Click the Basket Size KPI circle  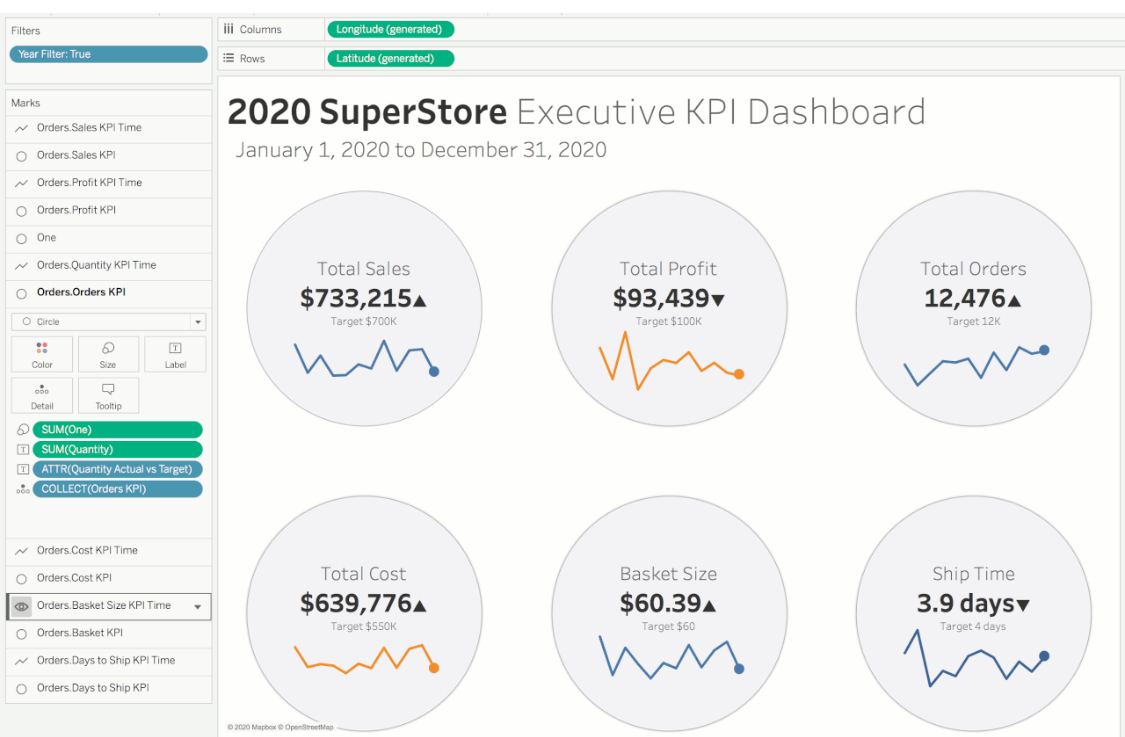pyautogui.click(x=669, y=614)
